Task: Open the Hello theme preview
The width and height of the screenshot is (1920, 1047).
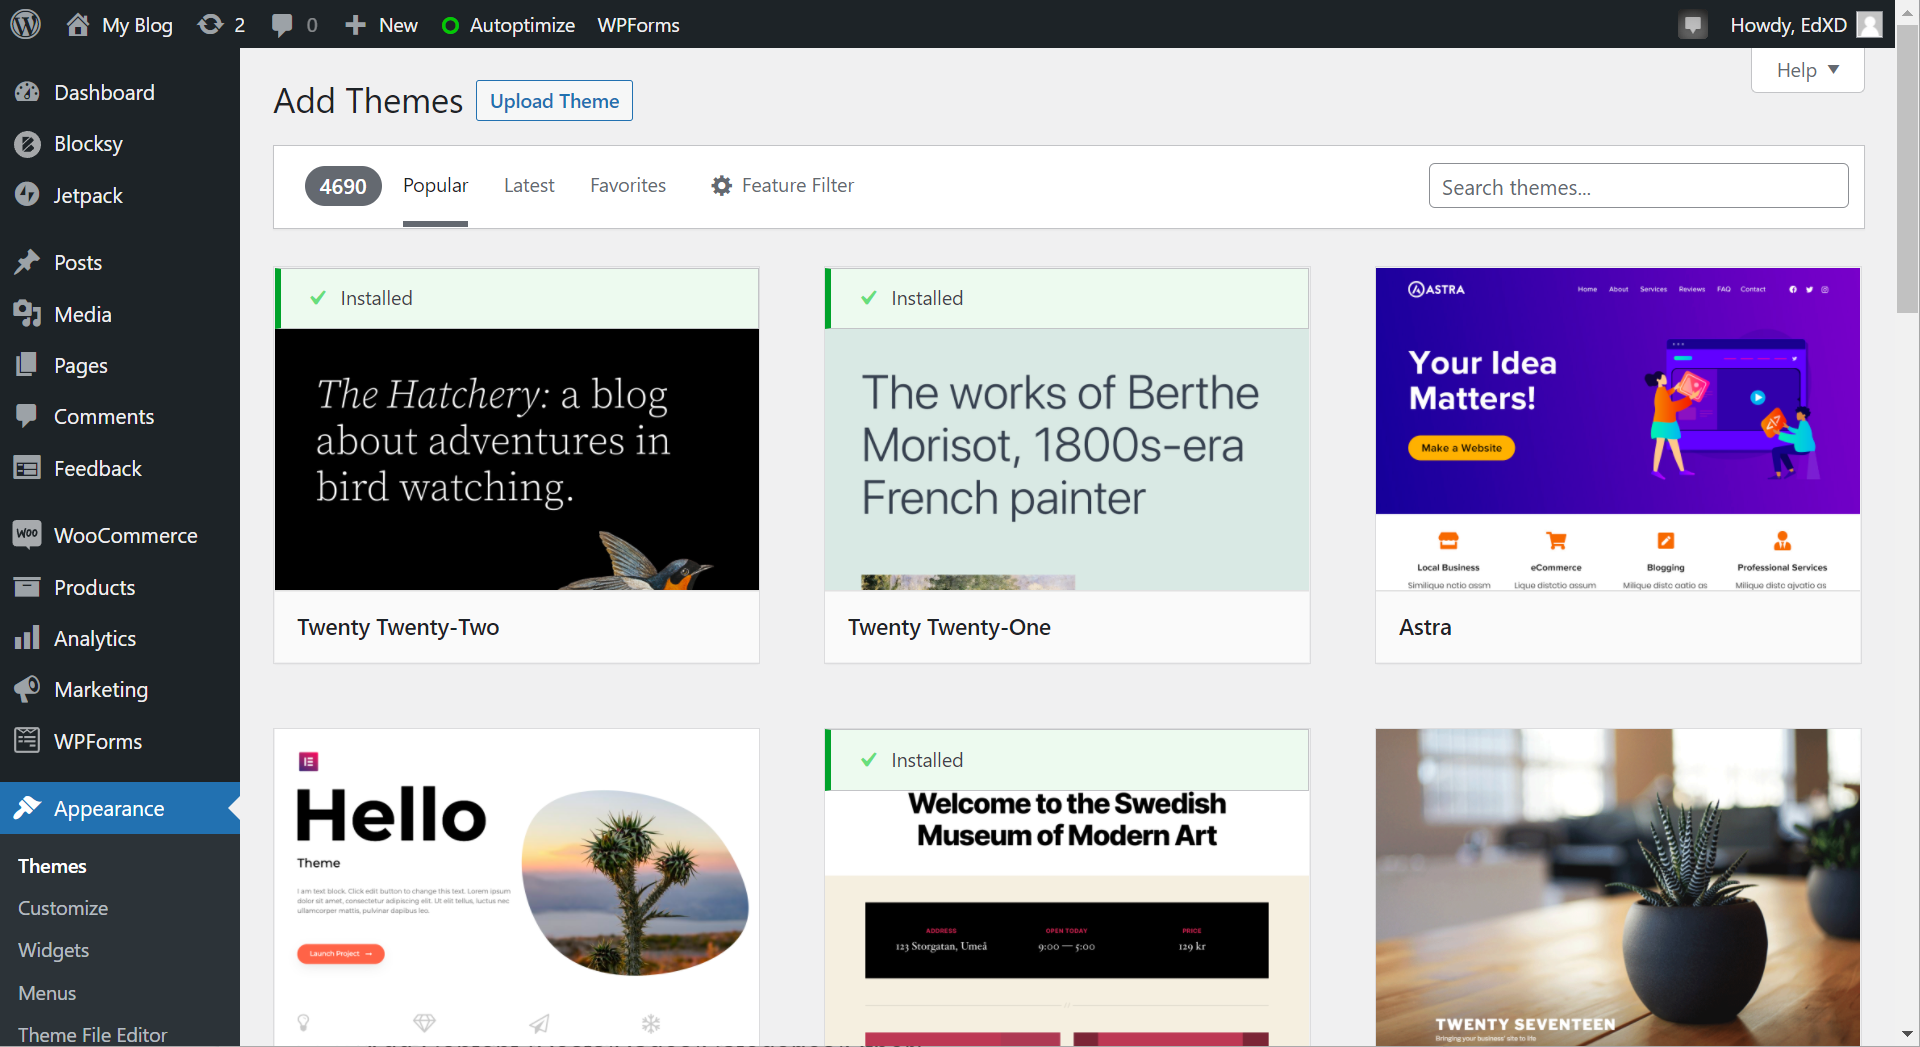Action: click(x=517, y=887)
